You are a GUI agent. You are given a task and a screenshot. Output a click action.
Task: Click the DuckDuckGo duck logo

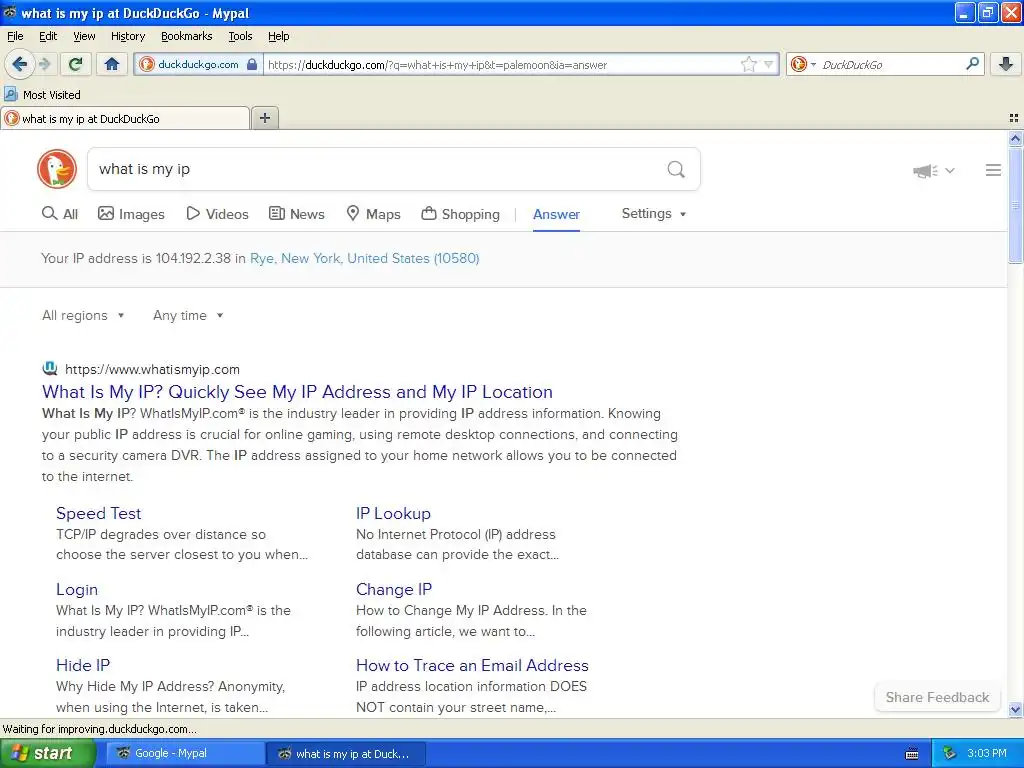point(57,169)
